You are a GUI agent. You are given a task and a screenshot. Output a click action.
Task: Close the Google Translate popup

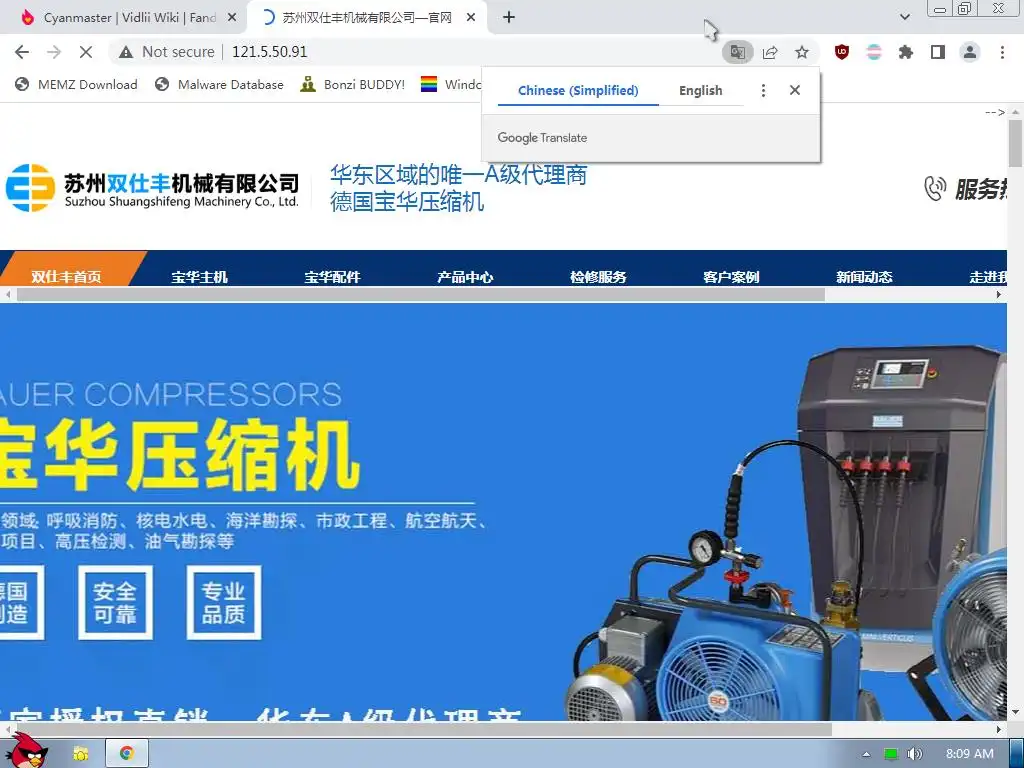click(x=795, y=90)
